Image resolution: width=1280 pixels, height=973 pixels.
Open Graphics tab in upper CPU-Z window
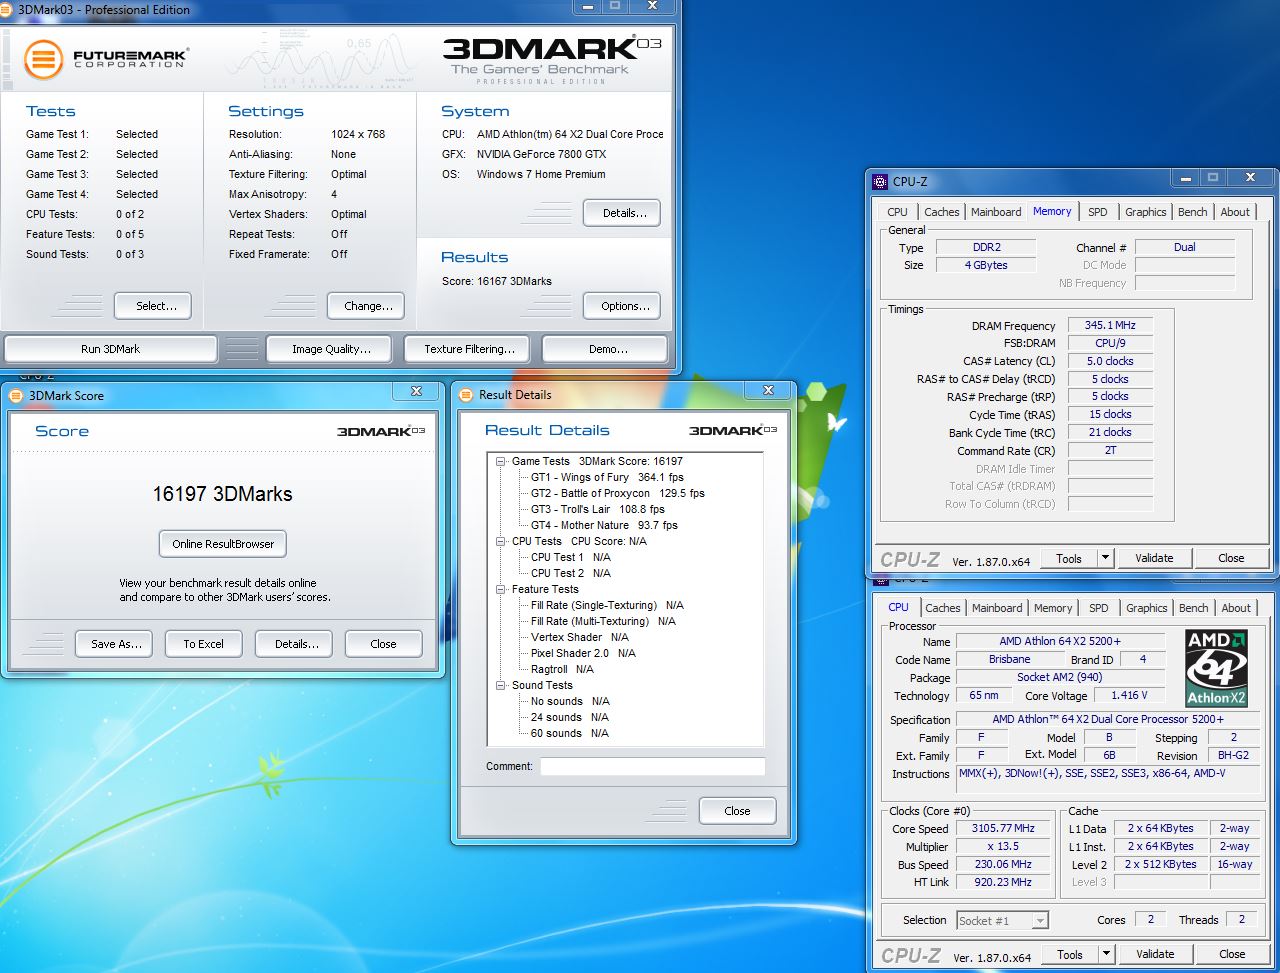point(1145,212)
